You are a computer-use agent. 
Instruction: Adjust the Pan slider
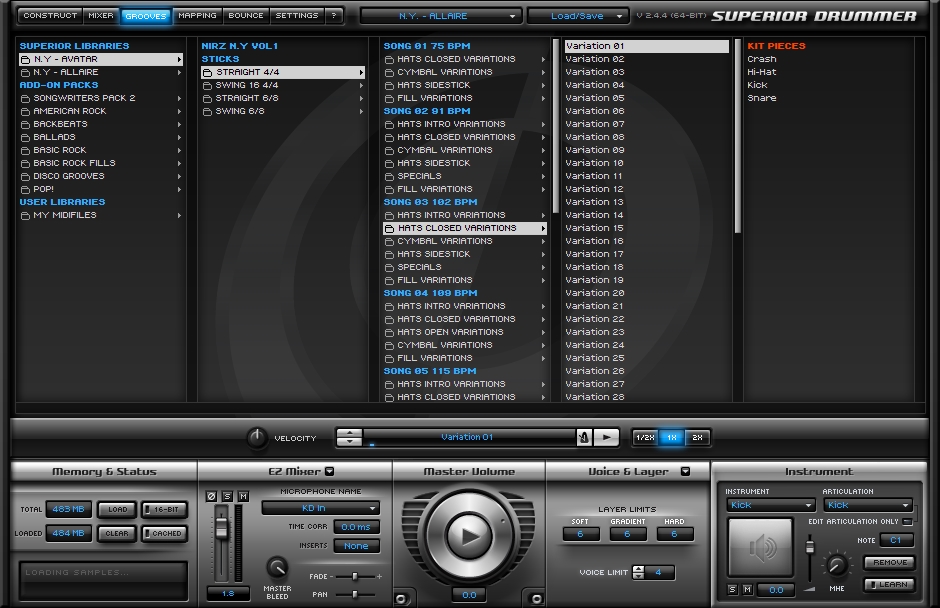(x=355, y=595)
